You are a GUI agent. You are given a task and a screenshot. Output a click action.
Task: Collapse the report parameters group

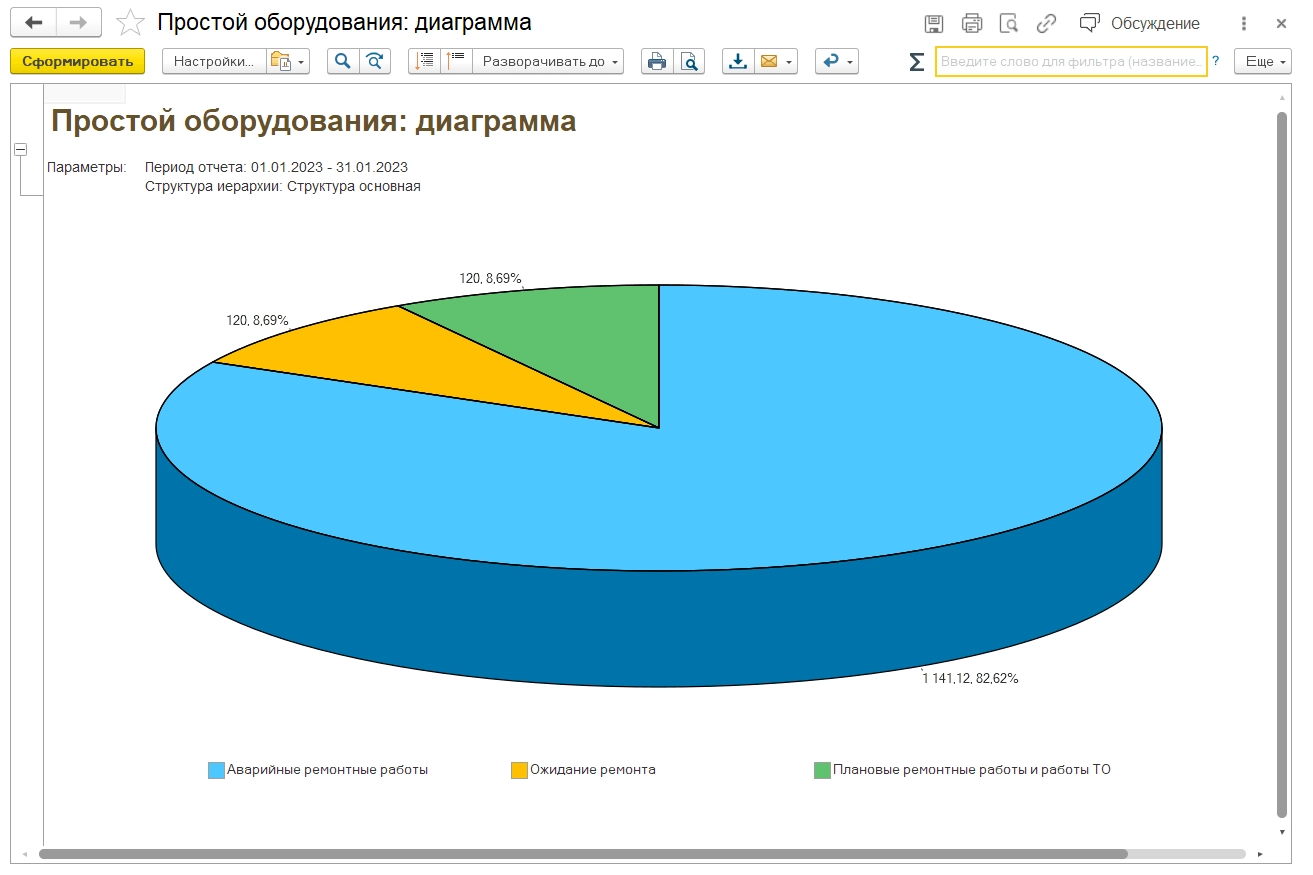(20, 149)
